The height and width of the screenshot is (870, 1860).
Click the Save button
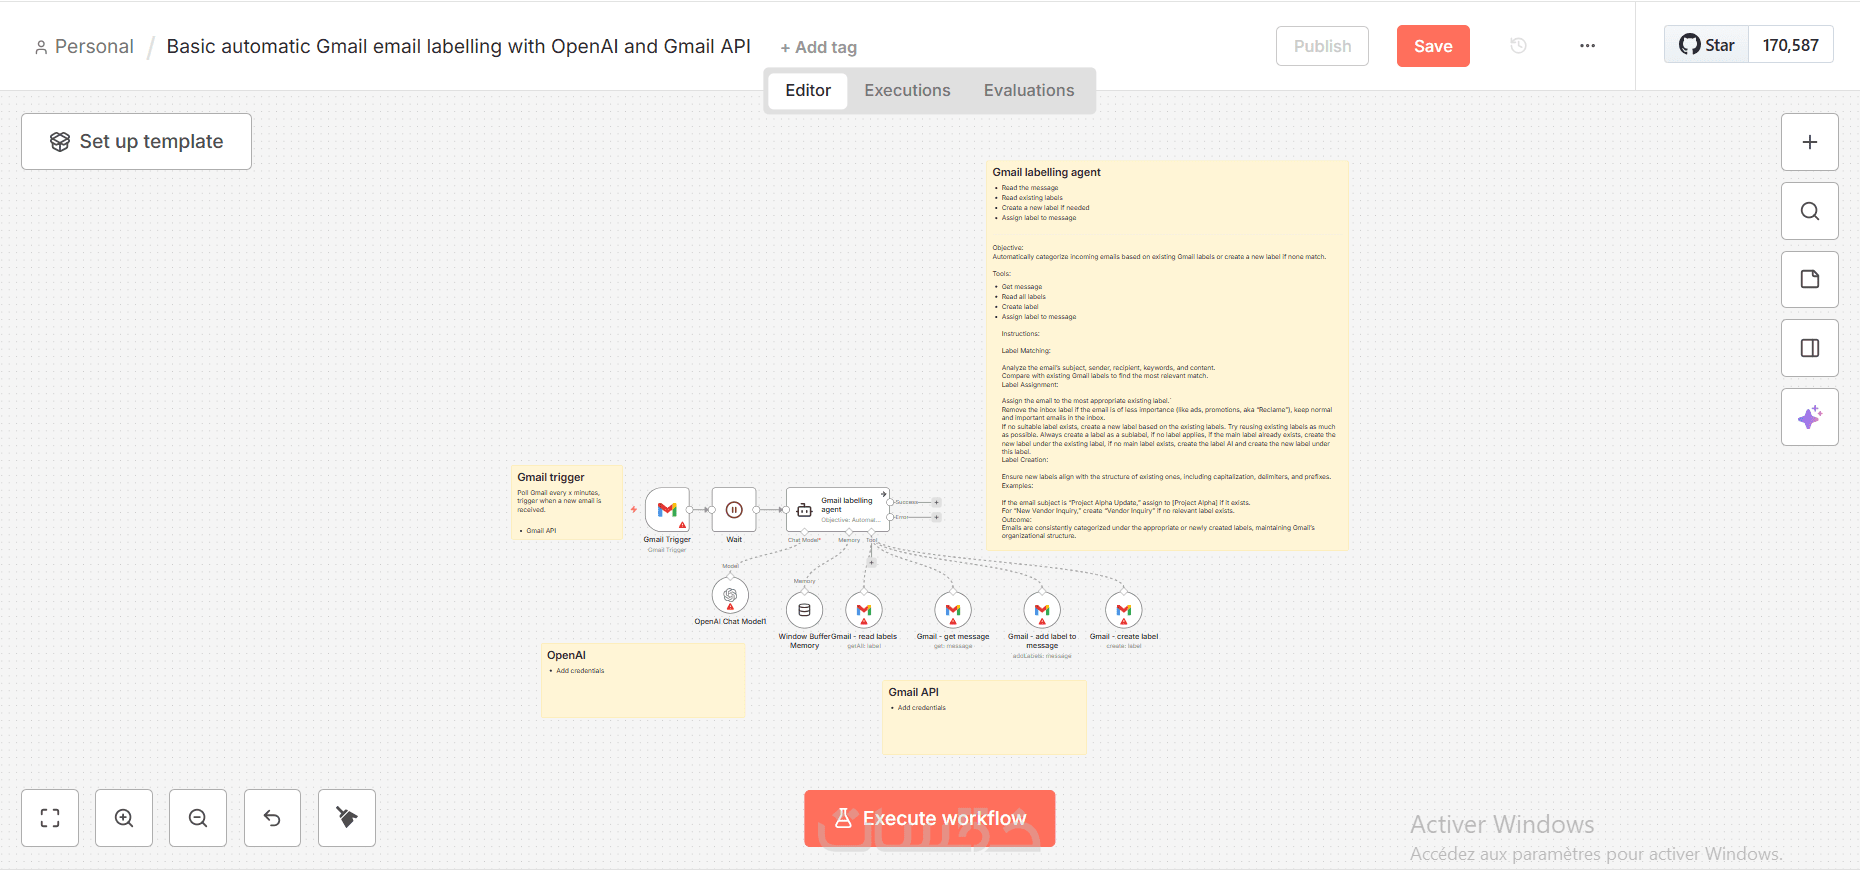[1433, 46]
